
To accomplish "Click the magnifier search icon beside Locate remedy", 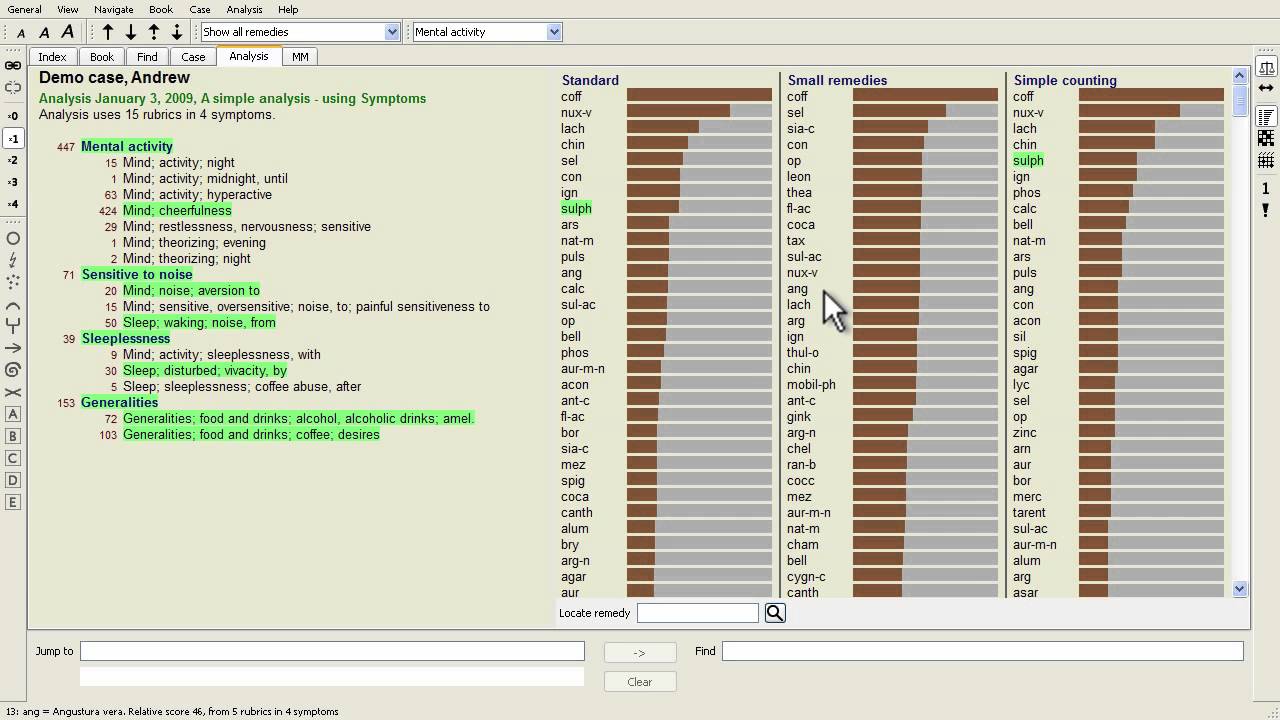I will click(x=775, y=613).
